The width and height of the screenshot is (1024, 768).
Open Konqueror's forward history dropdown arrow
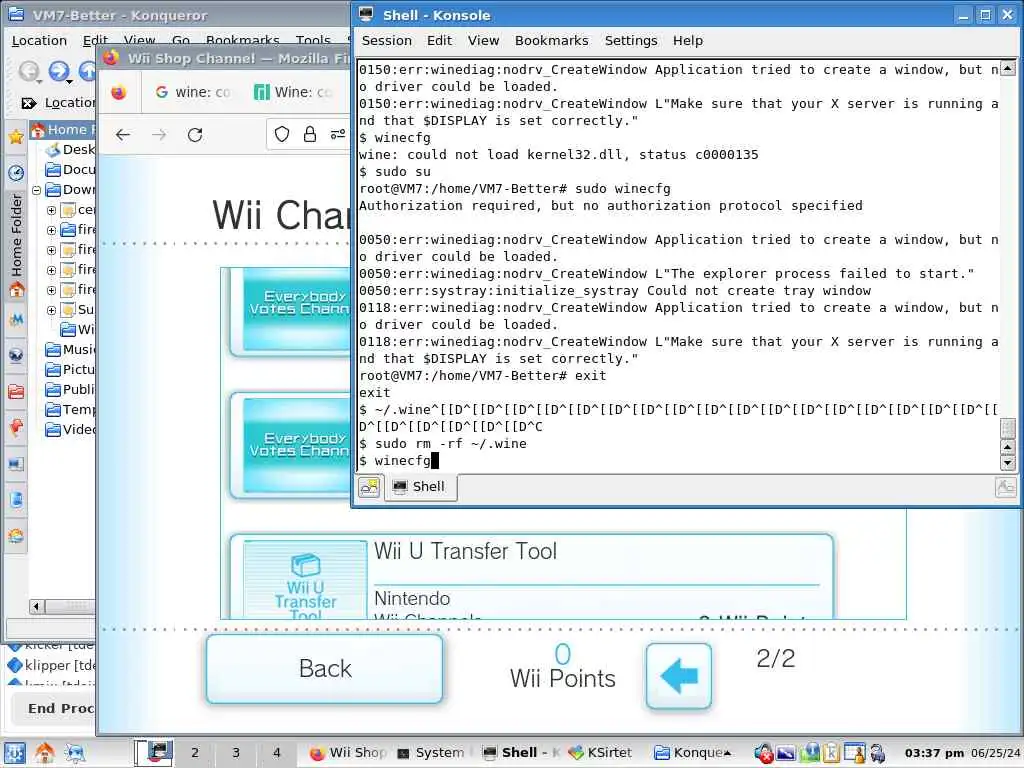pyautogui.click(x=70, y=81)
